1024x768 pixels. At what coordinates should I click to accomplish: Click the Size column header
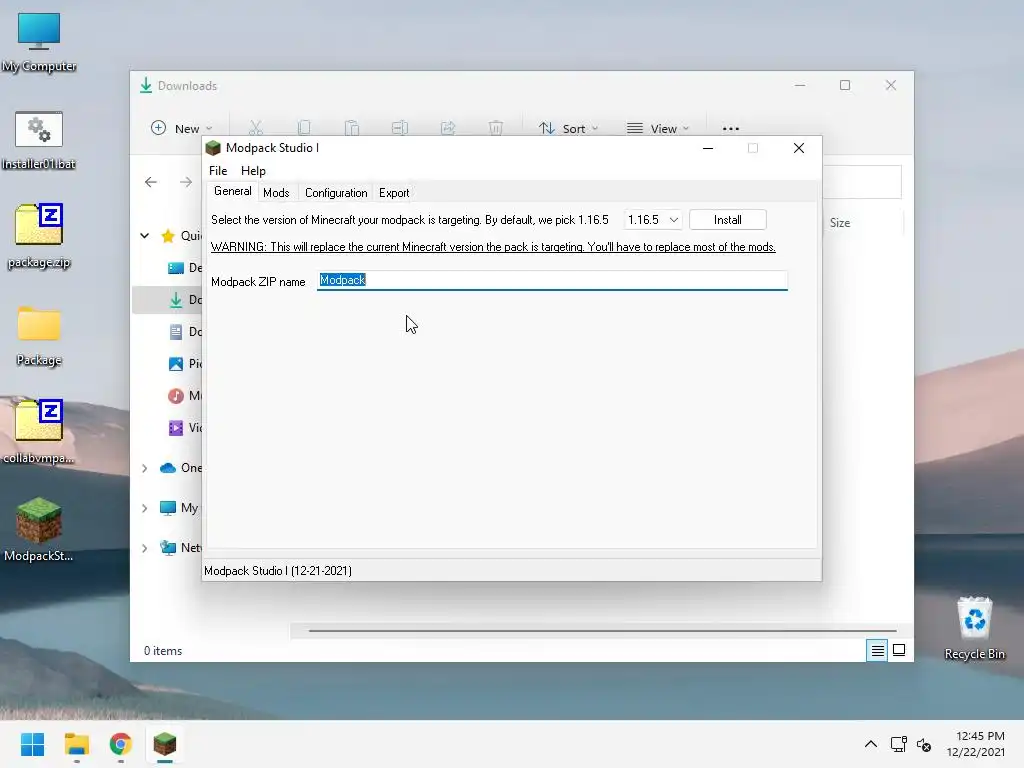[x=840, y=223]
